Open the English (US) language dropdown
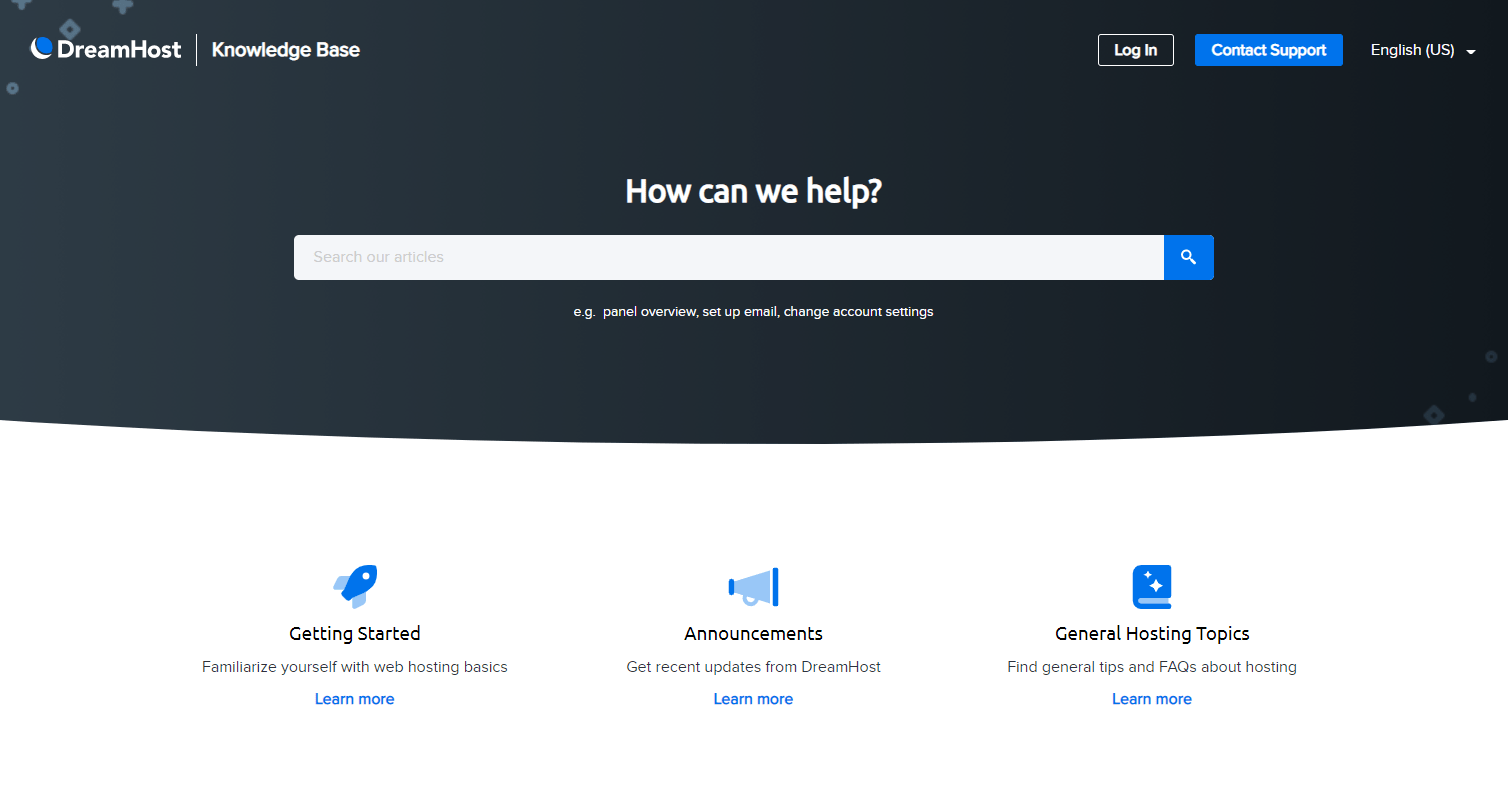The image size is (1508, 795). 1423,50
